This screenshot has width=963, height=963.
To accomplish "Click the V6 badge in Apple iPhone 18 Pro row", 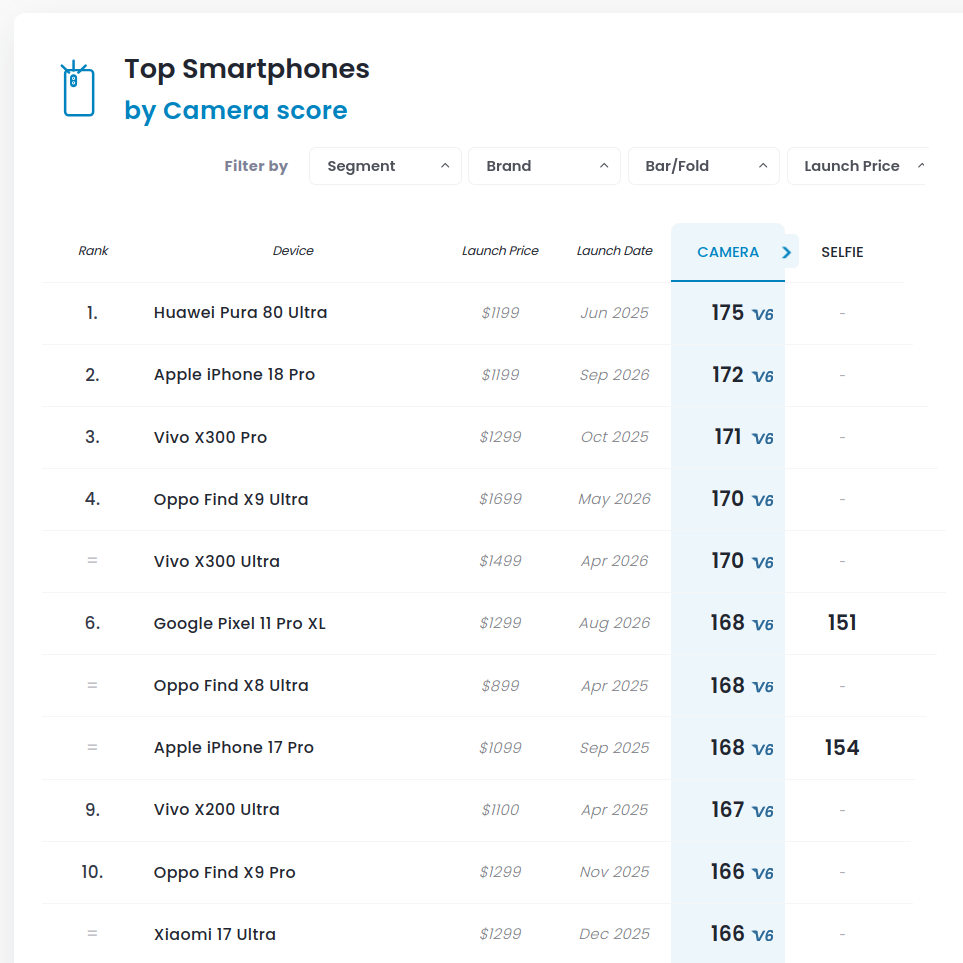I will click(x=763, y=377).
